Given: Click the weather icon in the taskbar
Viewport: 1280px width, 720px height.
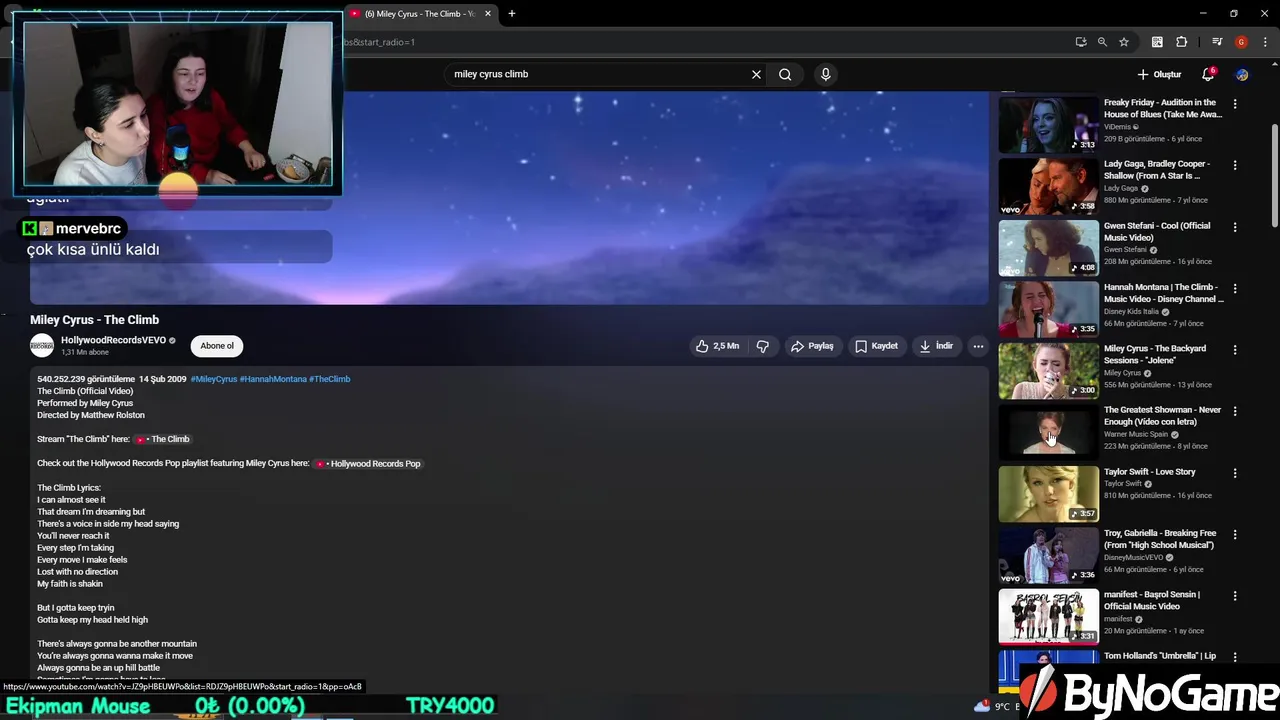Looking at the screenshot, I should tap(983, 706).
